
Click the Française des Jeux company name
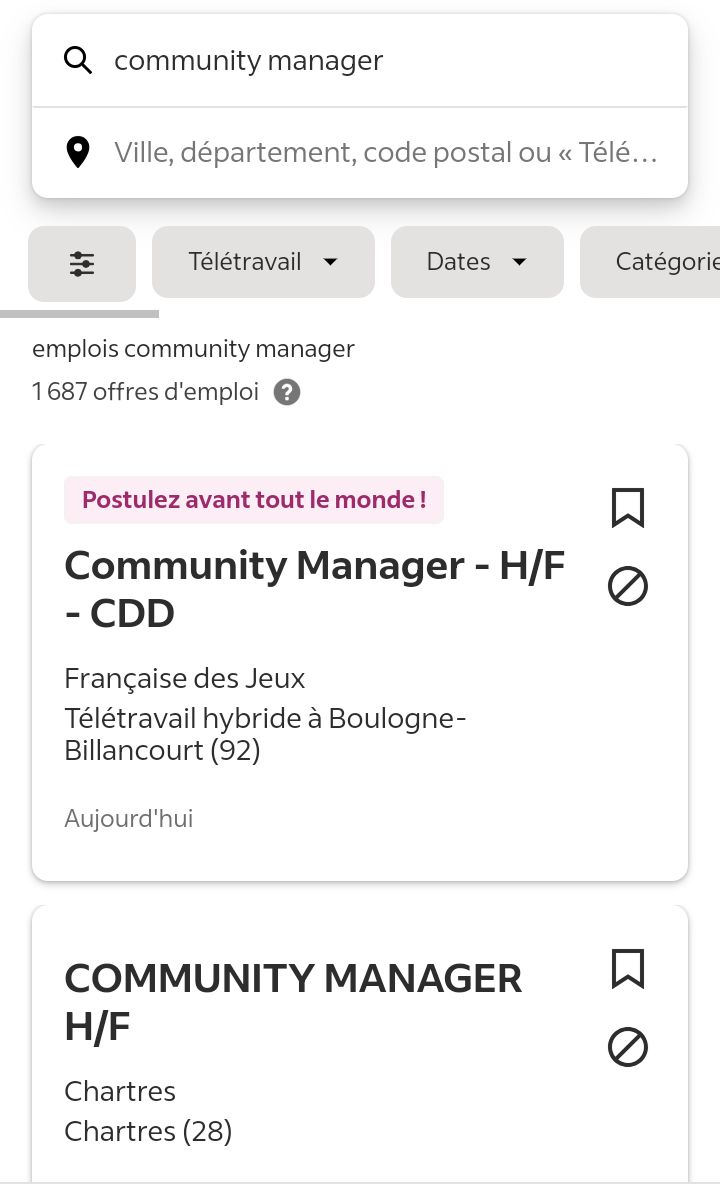point(185,679)
